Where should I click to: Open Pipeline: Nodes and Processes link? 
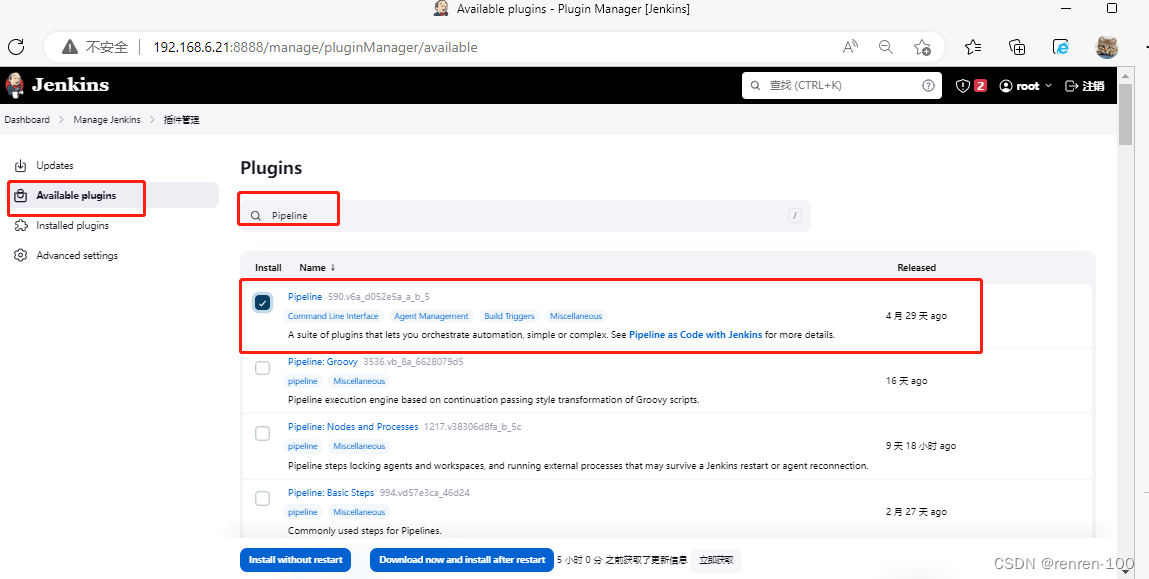353,427
